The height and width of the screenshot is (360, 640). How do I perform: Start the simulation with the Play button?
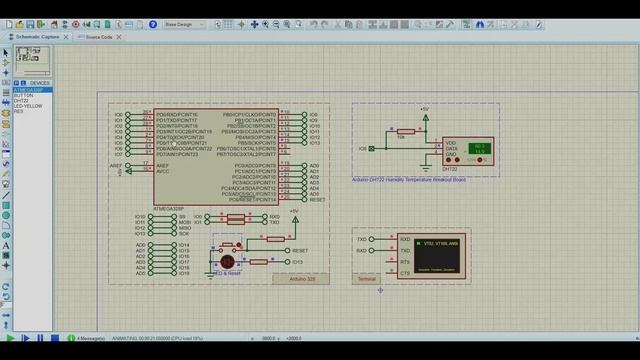click(x=10, y=338)
